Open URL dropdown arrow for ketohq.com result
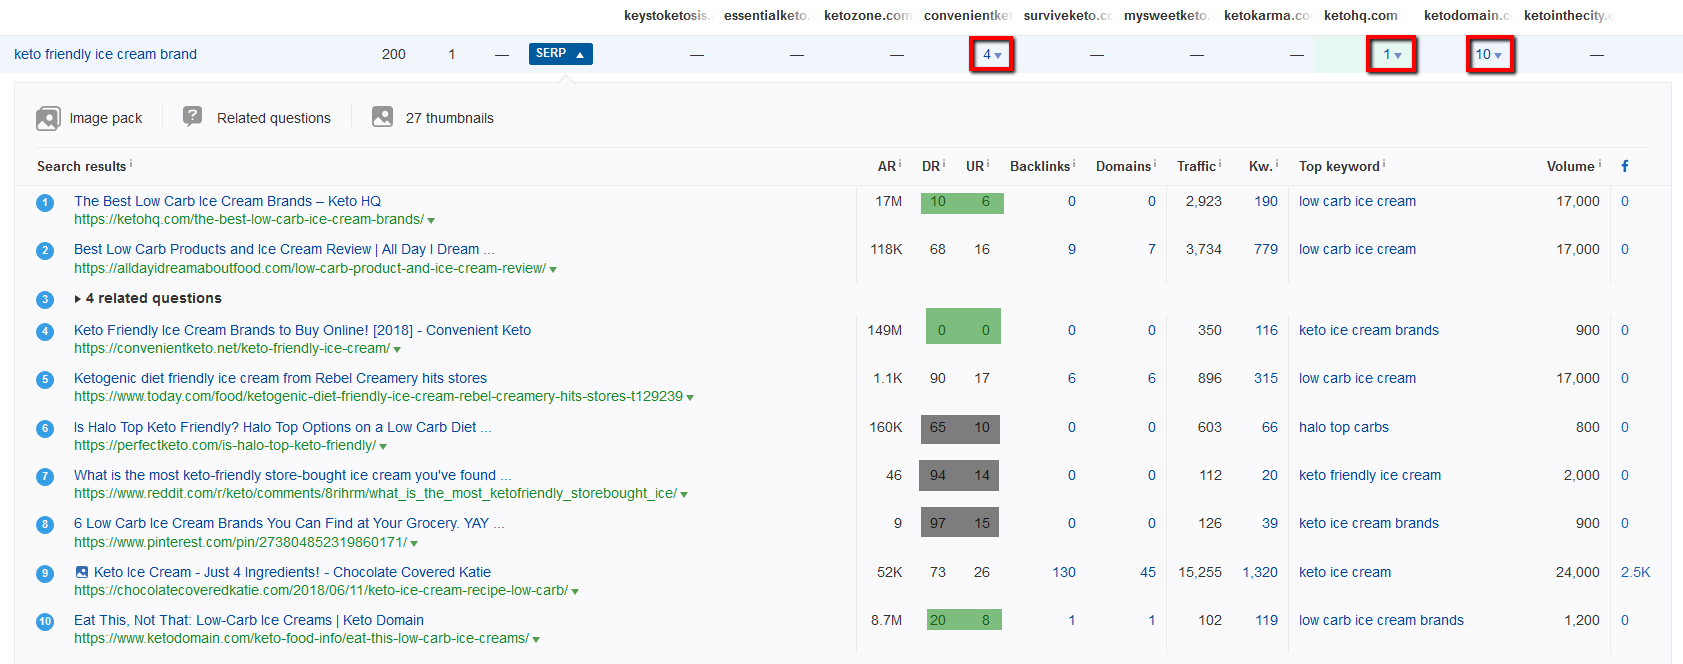 [x=431, y=220]
